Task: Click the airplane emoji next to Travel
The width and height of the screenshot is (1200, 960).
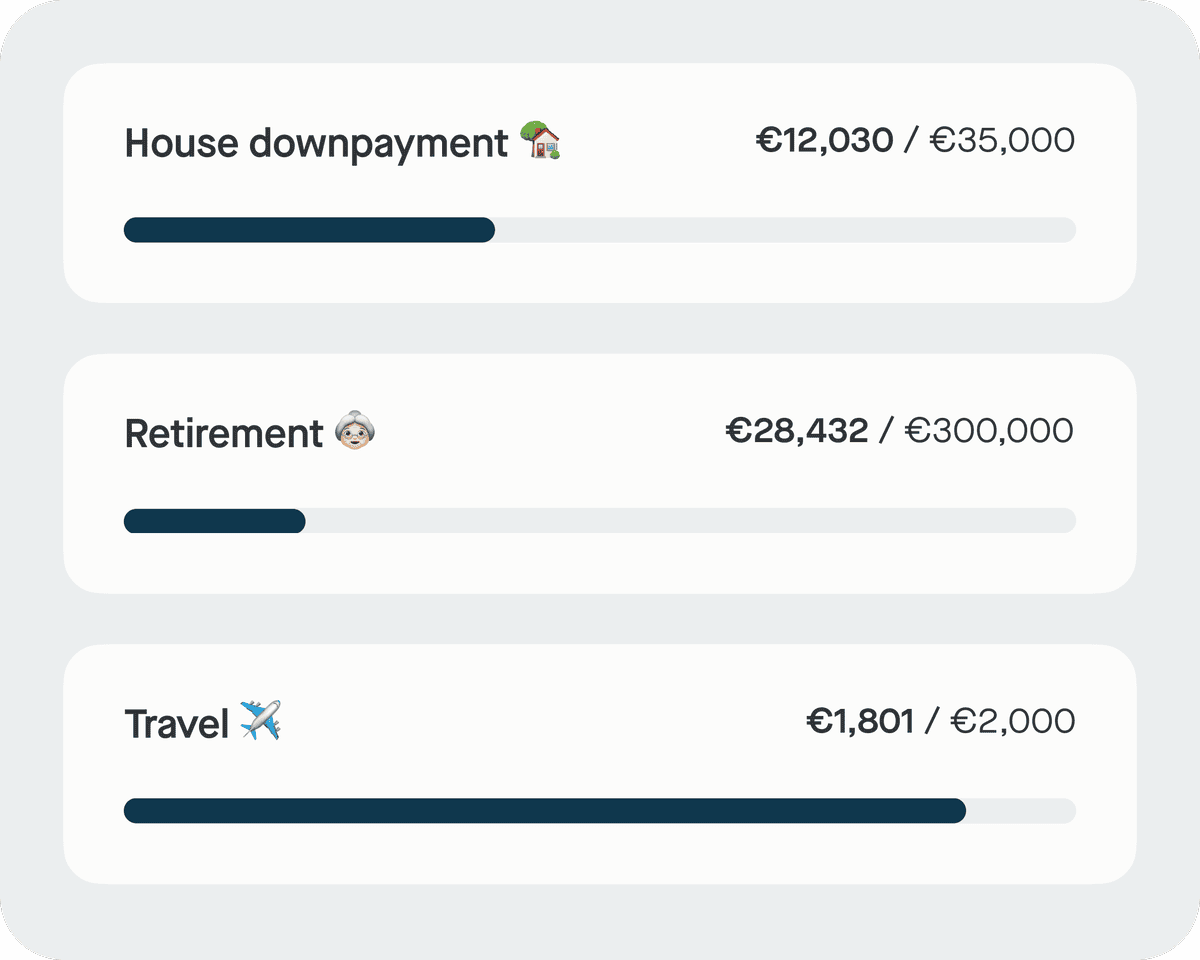Action: coord(261,721)
